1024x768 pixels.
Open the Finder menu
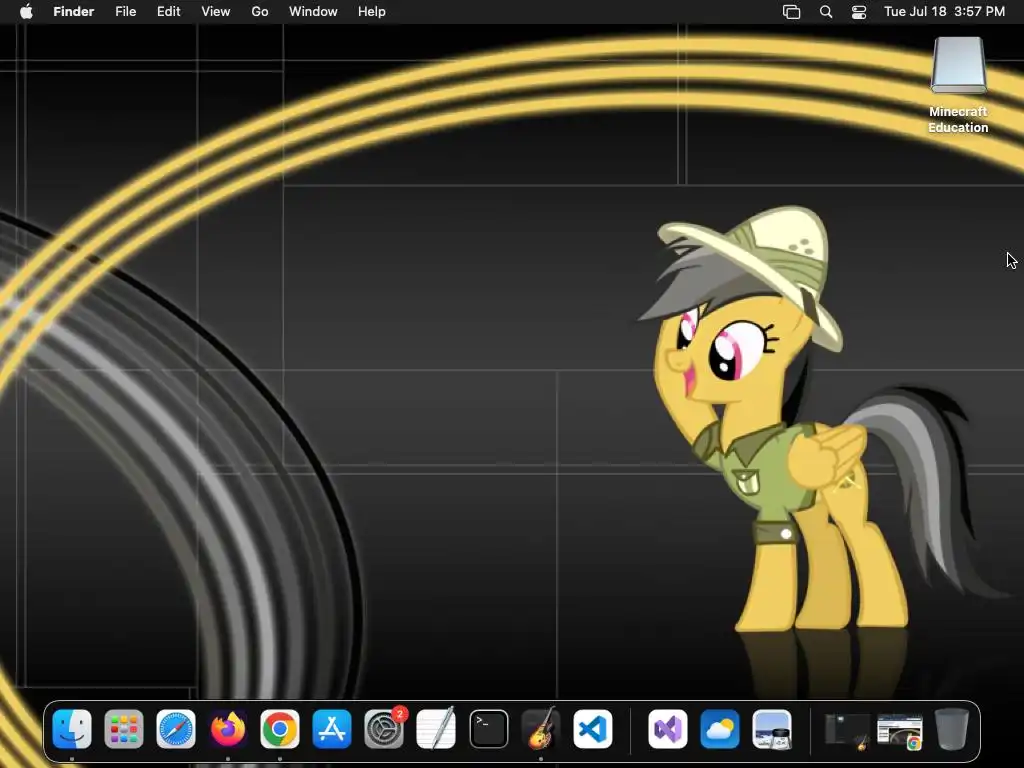[x=74, y=12]
